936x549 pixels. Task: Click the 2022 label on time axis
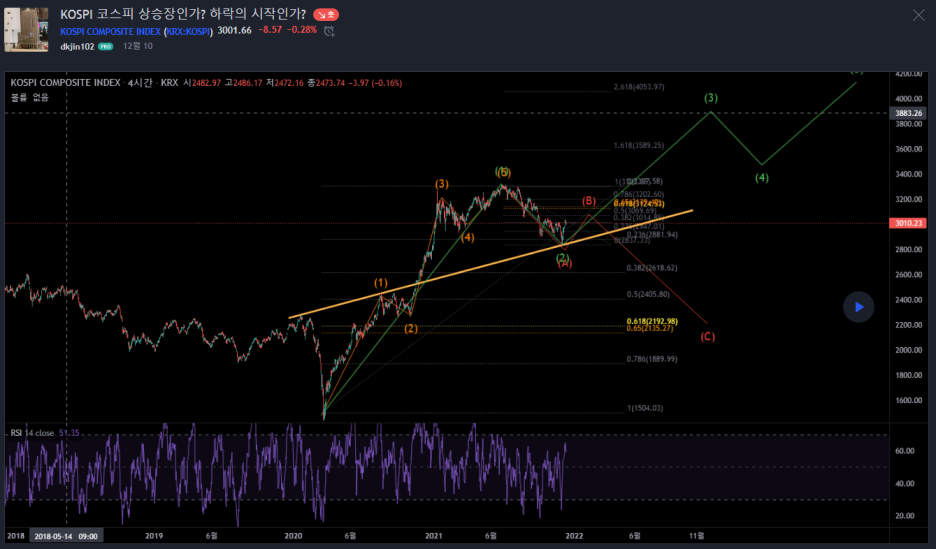coord(574,536)
